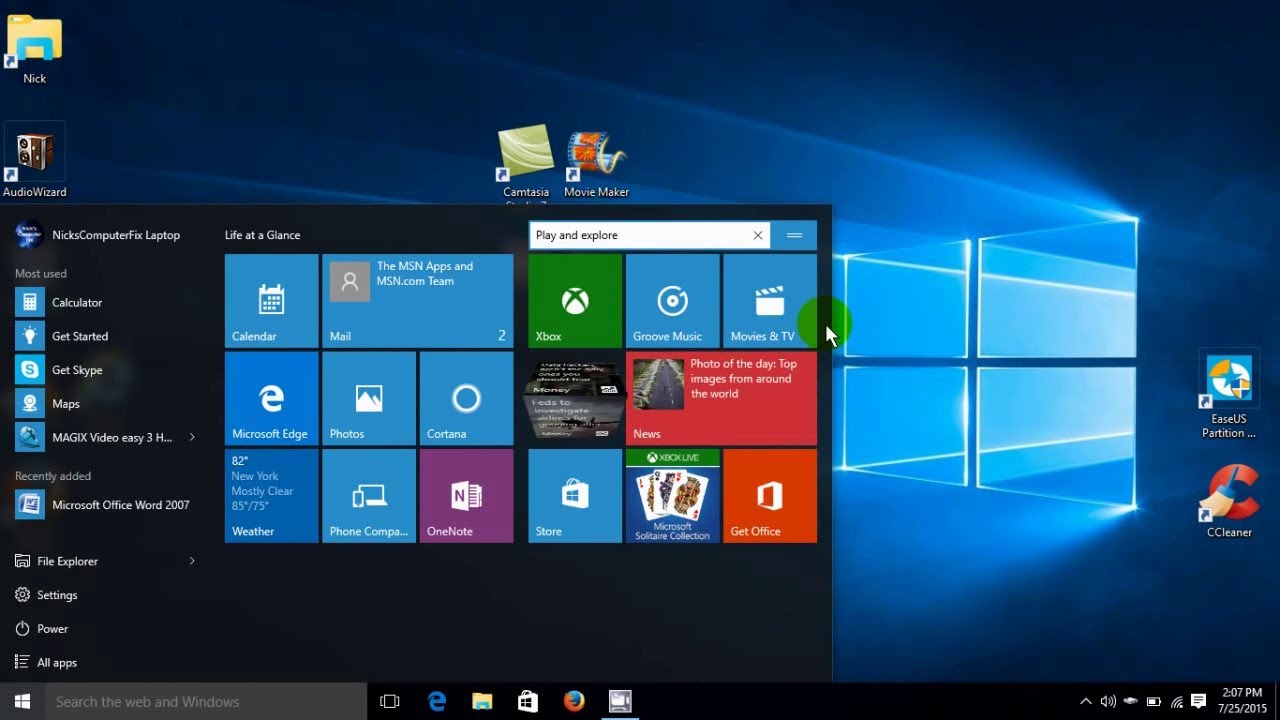Open File Explorer from the taskbar
This screenshot has height=720, width=1280.
click(x=482, y=701)
